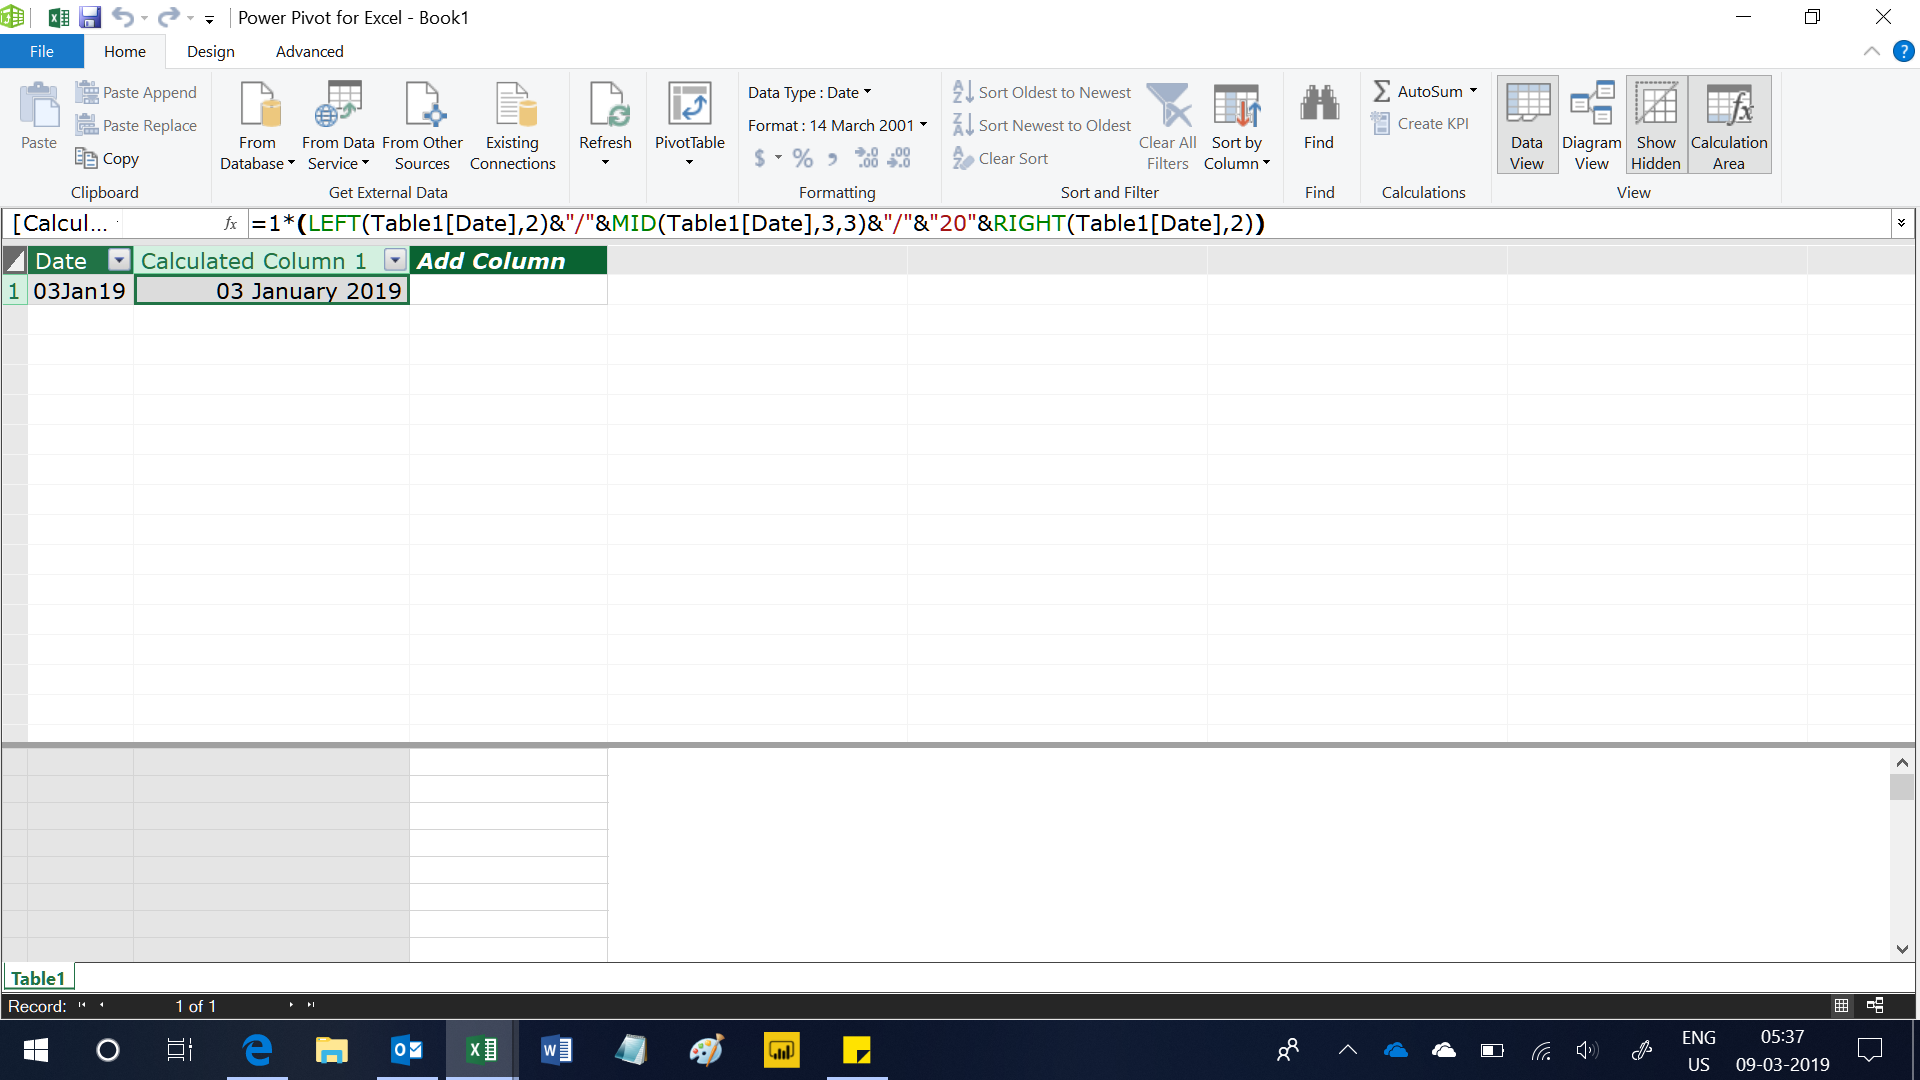Expand AutoSum dropdown arrow

(1473, 91)
